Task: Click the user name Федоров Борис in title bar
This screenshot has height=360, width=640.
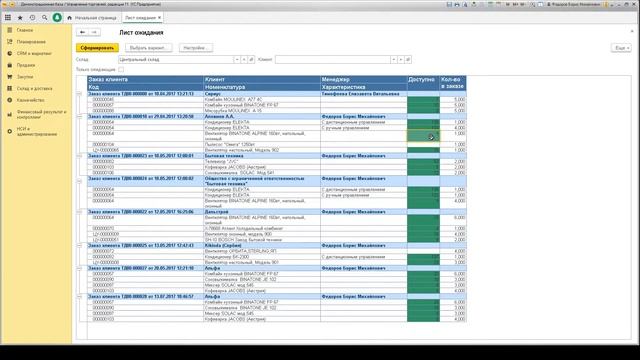Action: click(x=577, y=4)
